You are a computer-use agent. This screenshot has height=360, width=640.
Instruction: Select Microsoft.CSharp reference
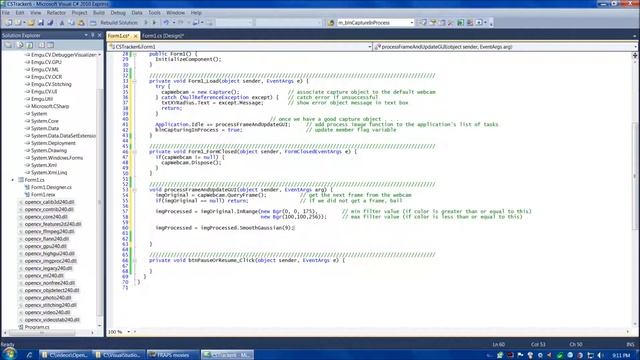point(50,106)
